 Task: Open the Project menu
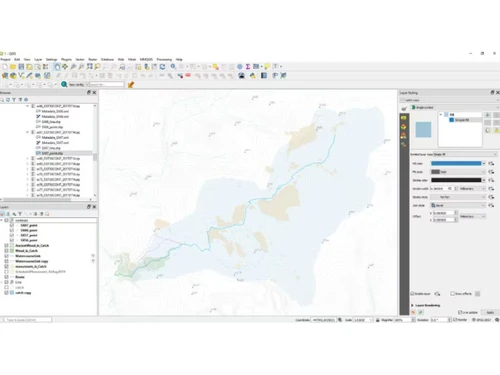tap(5, 59)
